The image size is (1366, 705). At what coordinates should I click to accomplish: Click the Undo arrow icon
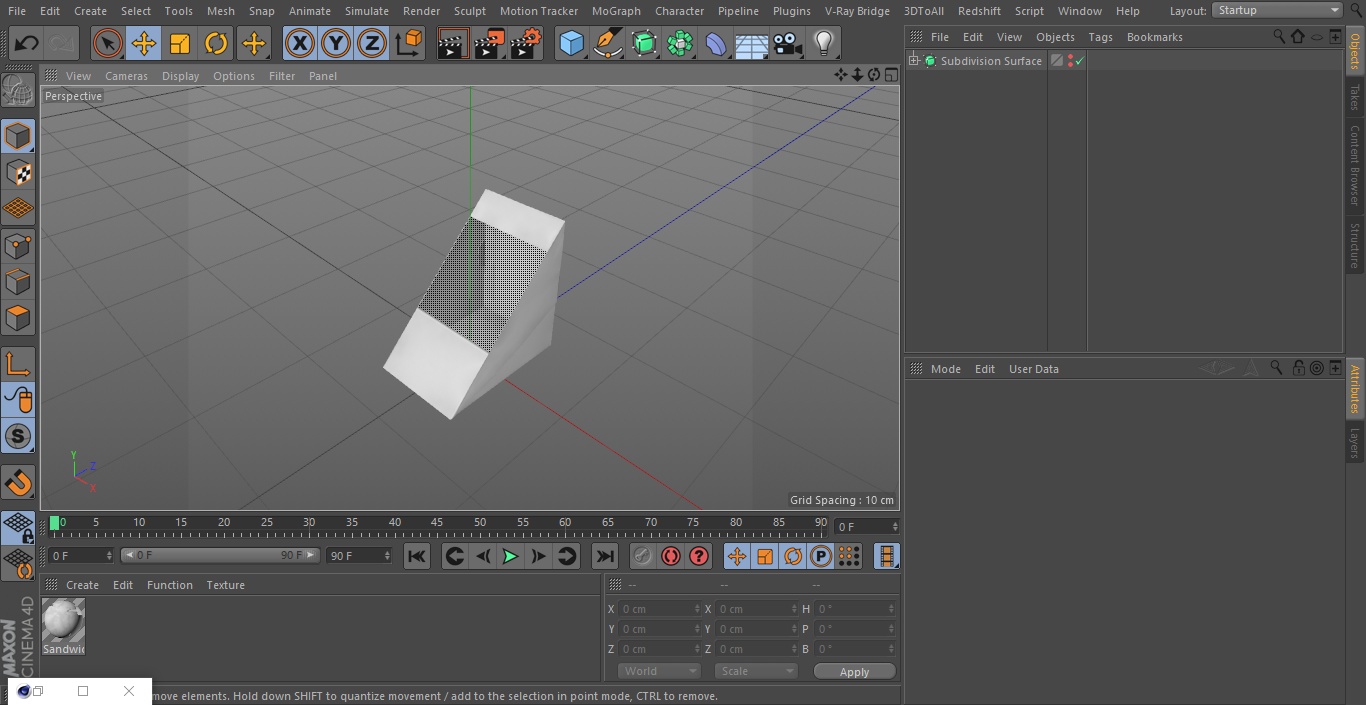click(27, 43)
